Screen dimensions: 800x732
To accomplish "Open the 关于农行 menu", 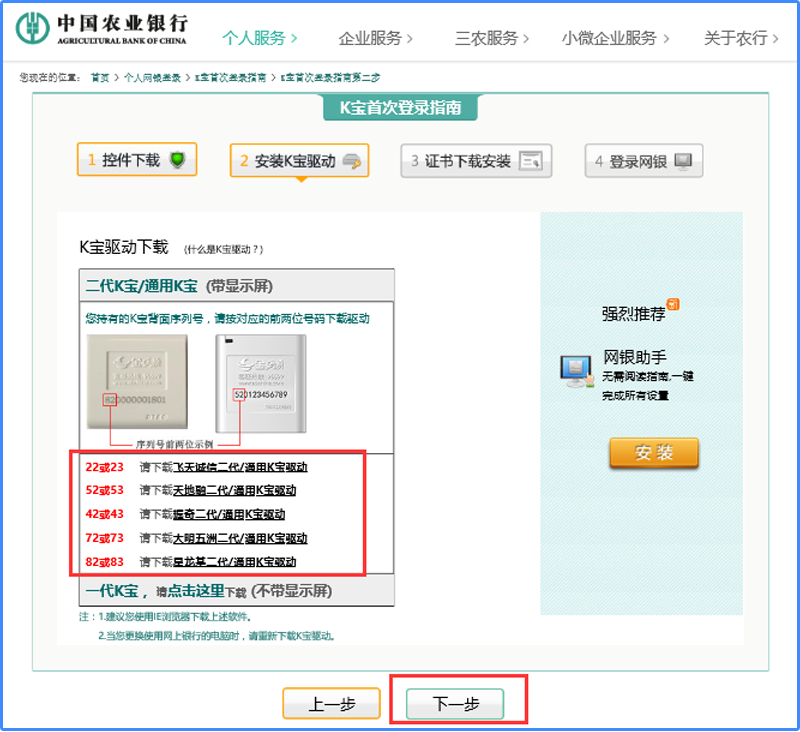I will tap(741, 38).
